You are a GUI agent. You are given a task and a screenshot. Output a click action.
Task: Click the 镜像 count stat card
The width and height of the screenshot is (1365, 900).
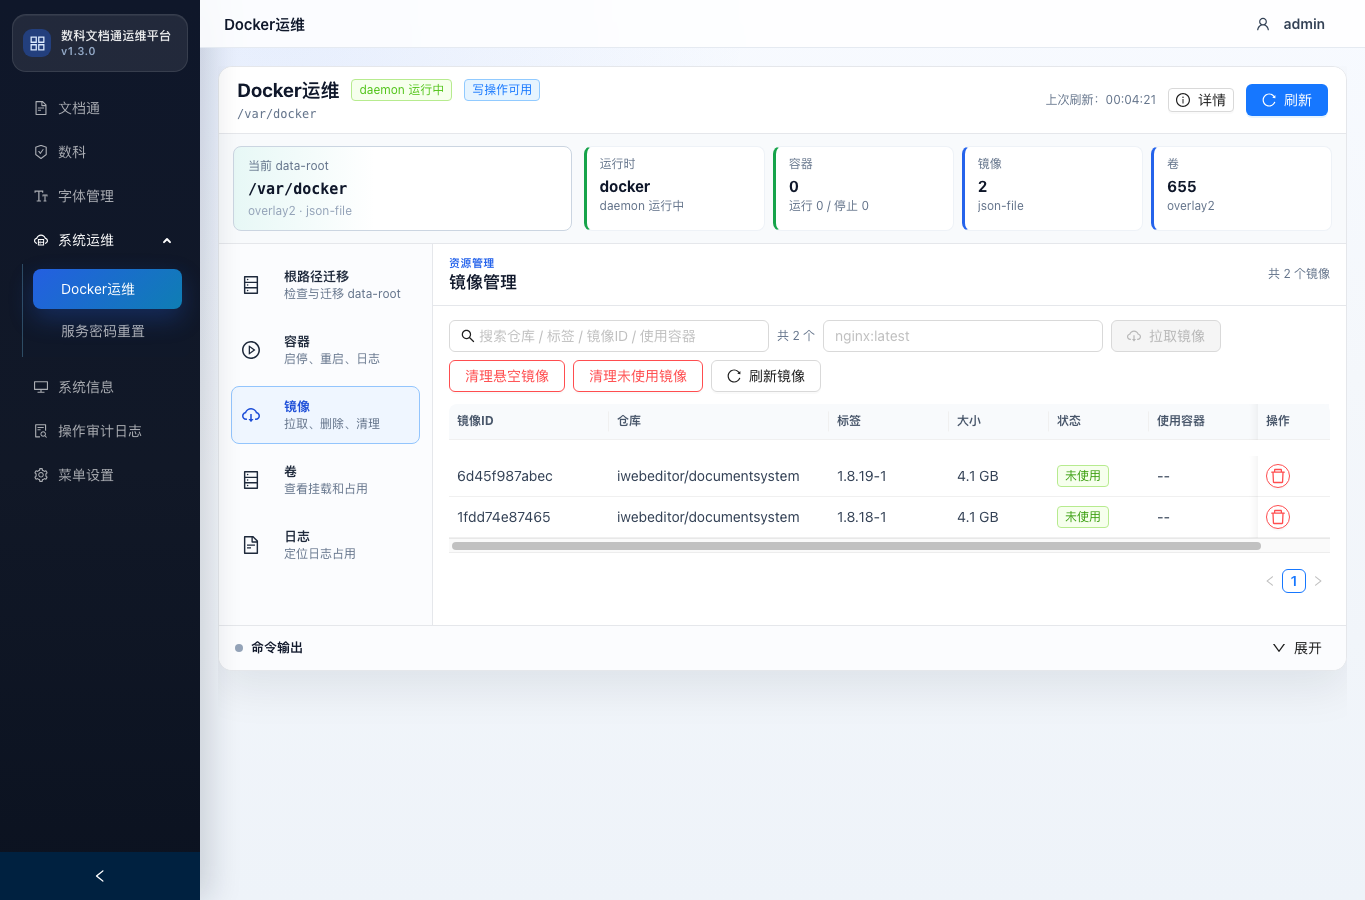click(1052, 188)
